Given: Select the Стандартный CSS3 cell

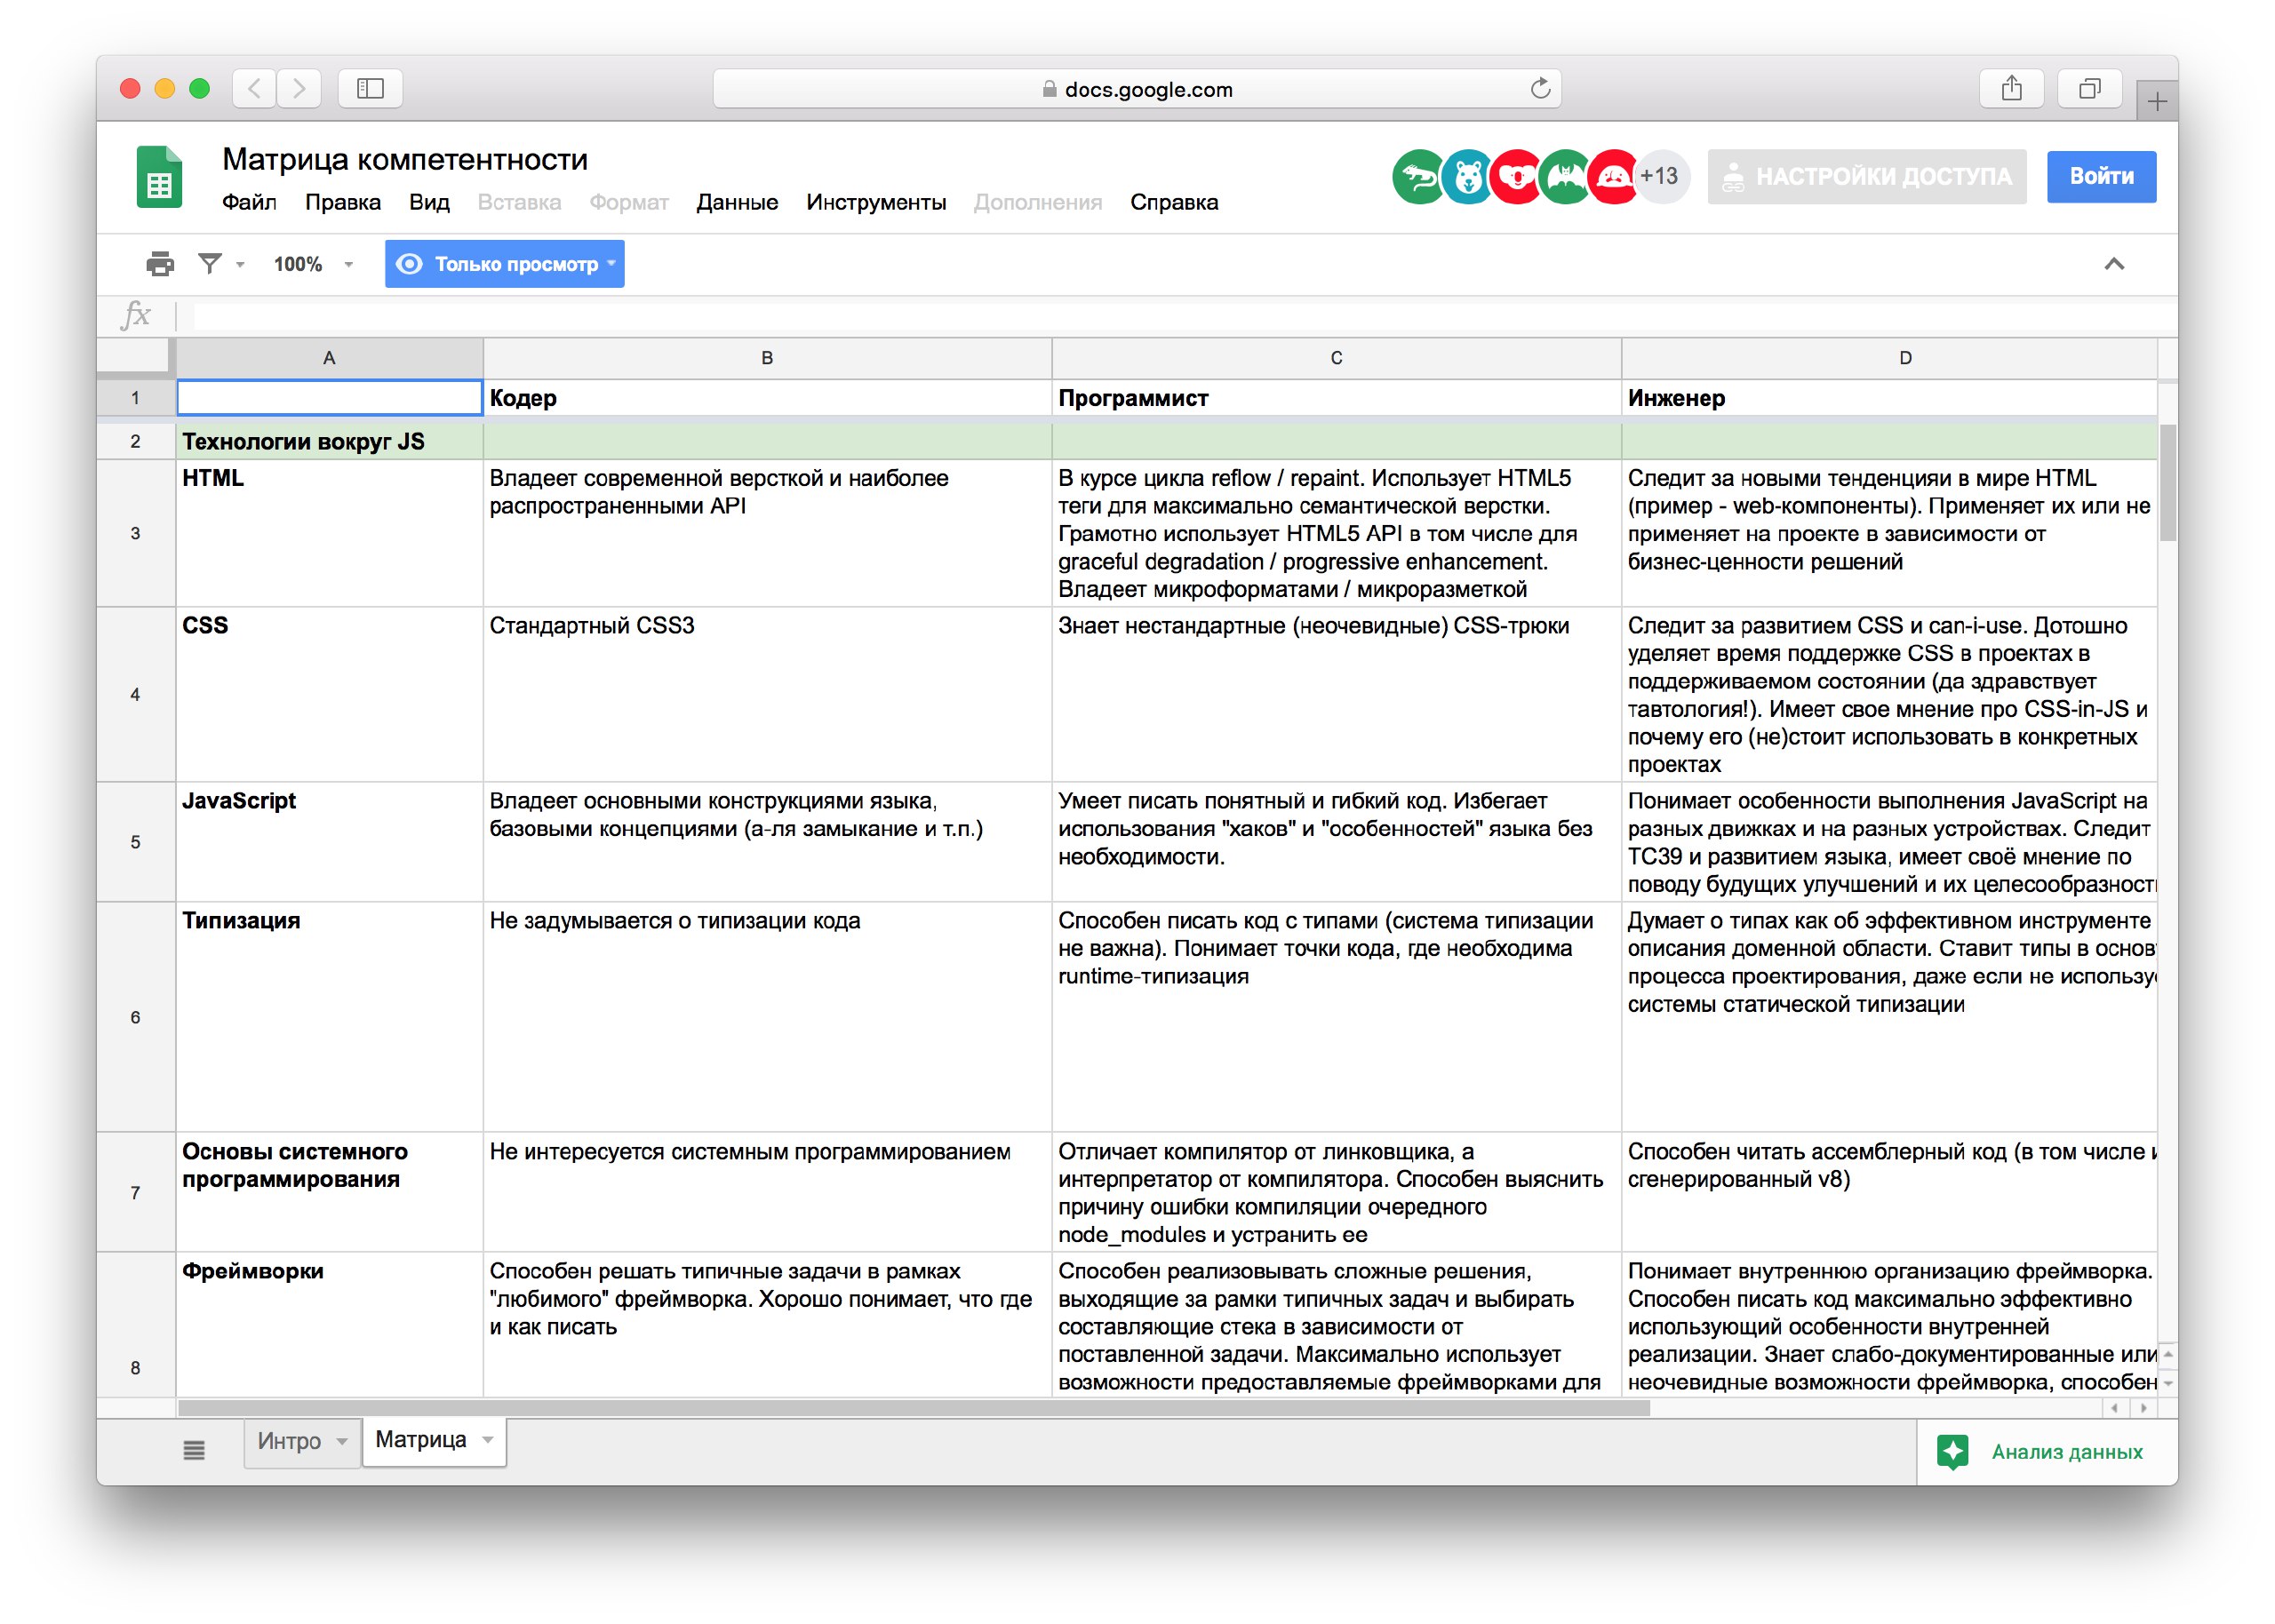Looking at the screenshot, I should (x=767, y=694).
